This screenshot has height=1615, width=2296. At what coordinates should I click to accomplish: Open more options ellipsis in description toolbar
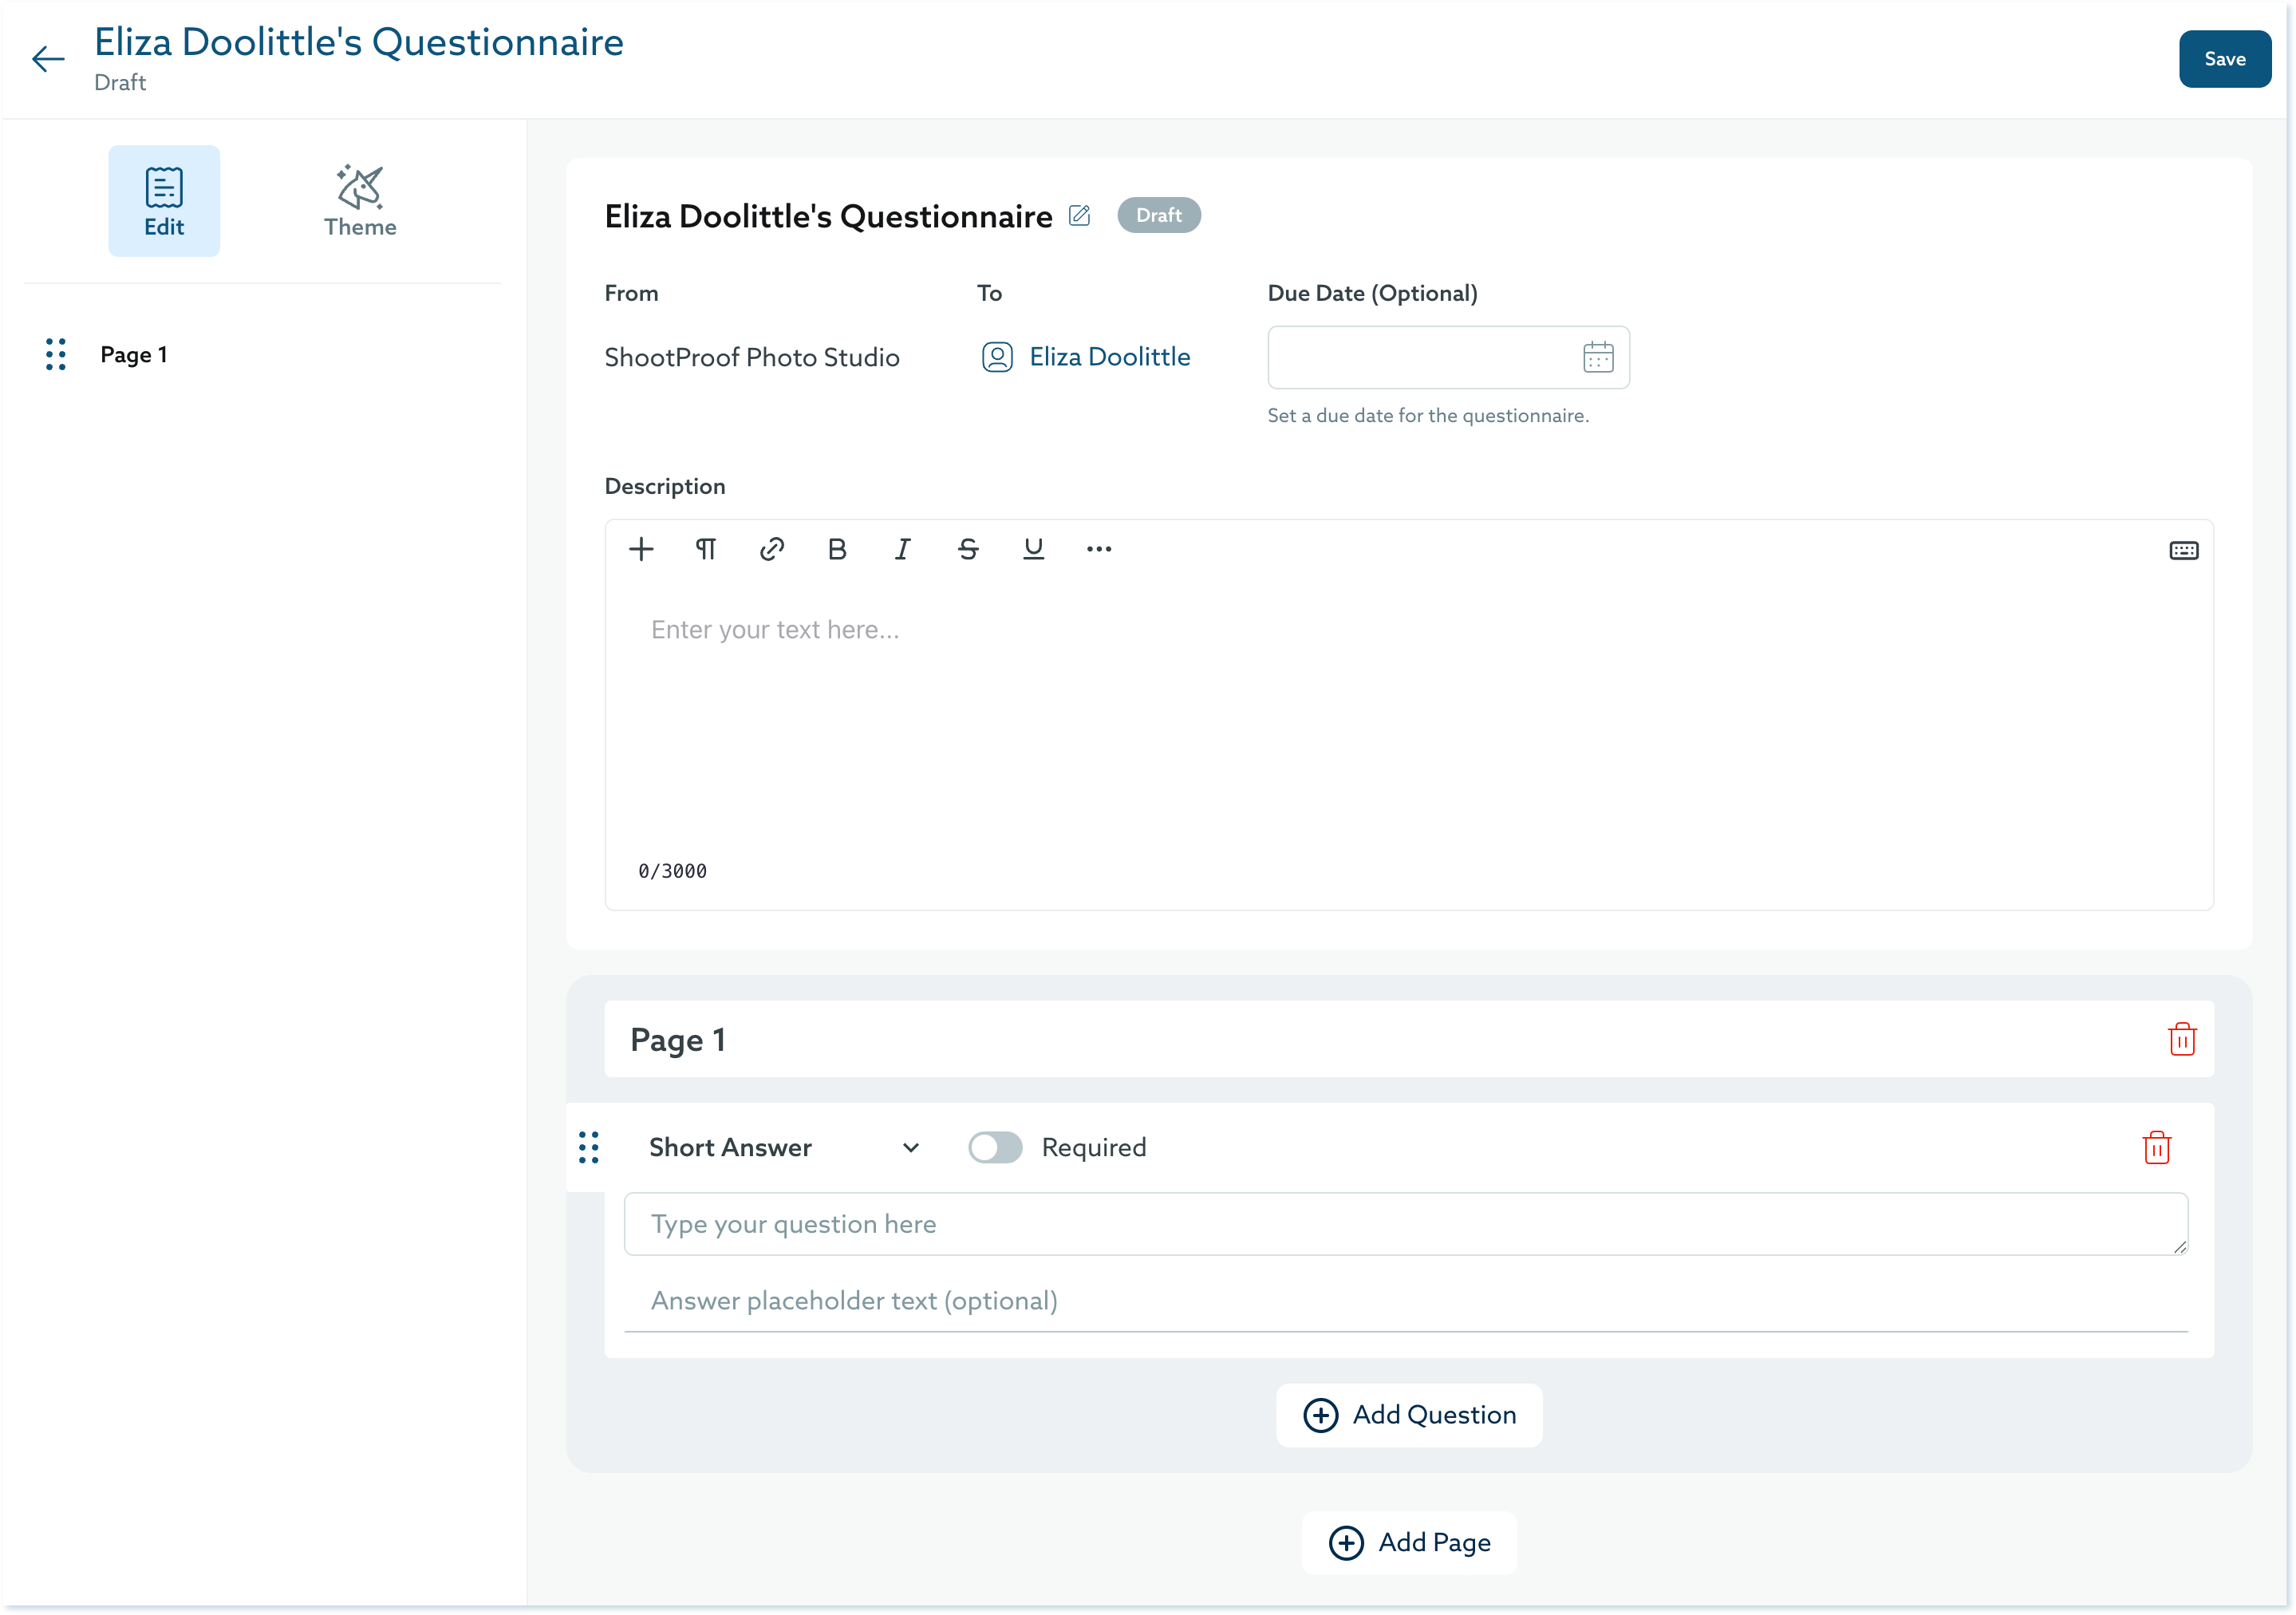click(x=1098, y=549)
